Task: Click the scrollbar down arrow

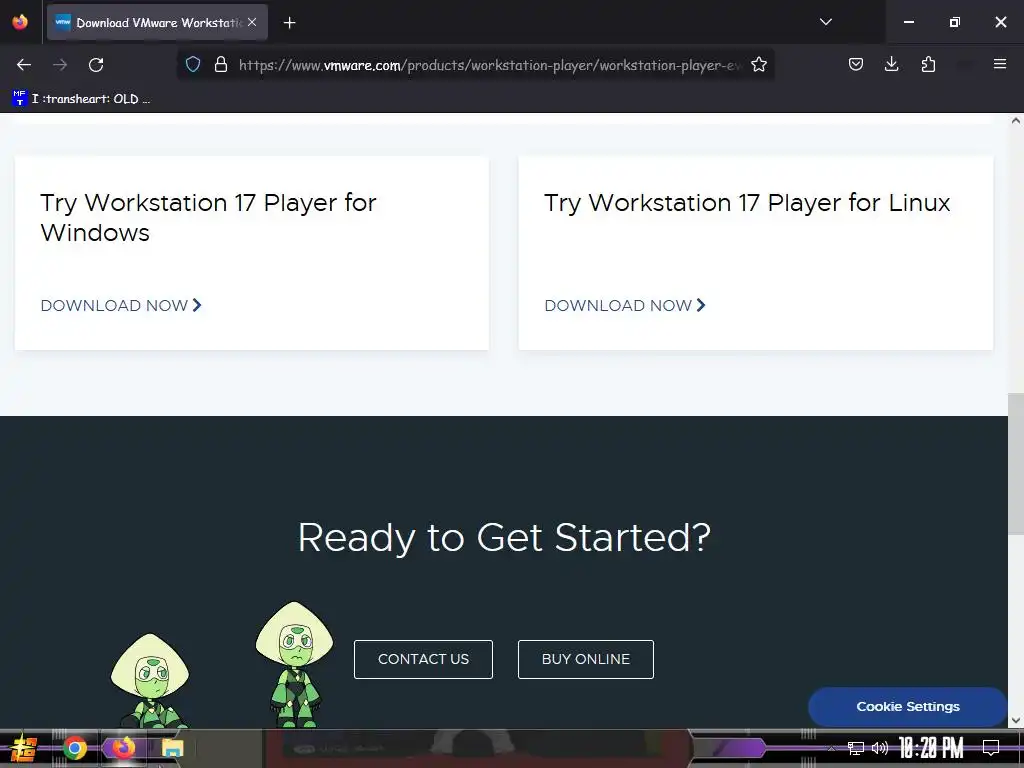Action: [1016, 721]
